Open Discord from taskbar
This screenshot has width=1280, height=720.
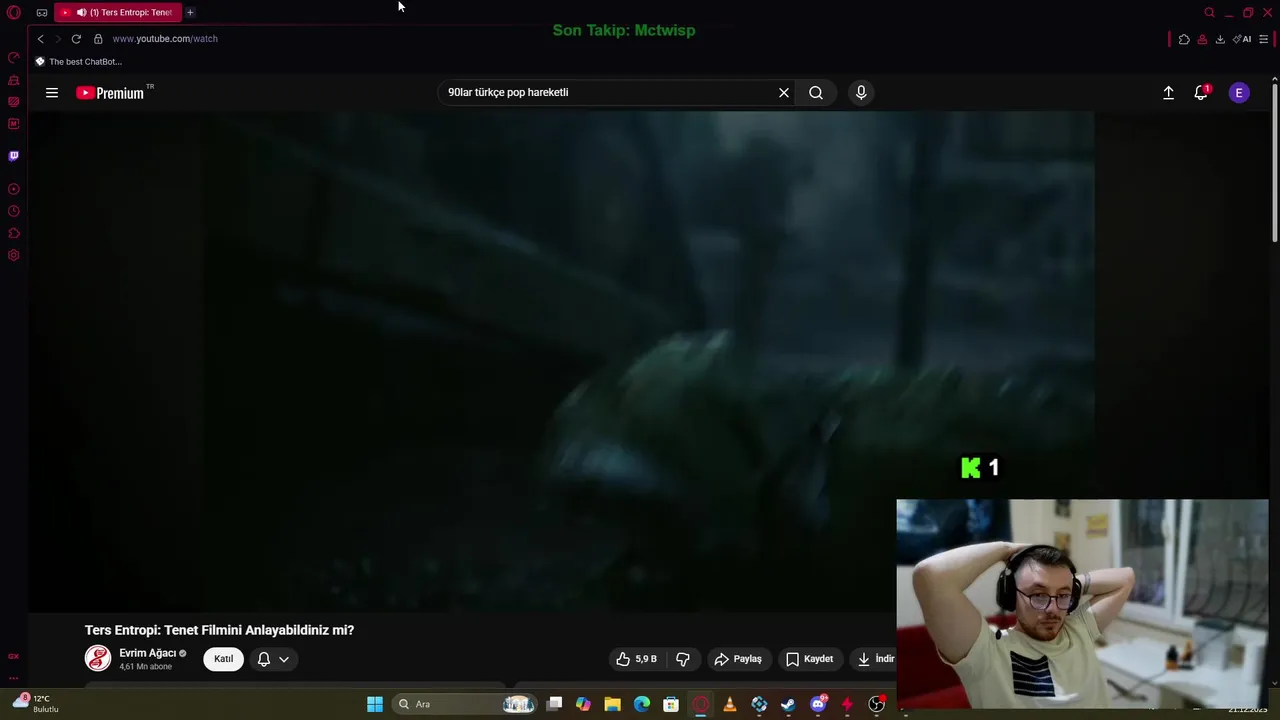tap(818, 704)
